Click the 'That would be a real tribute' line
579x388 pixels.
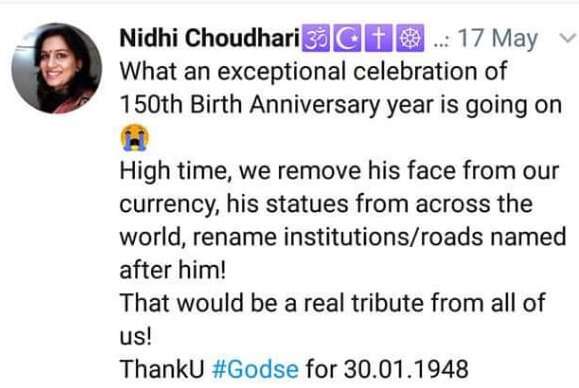click(x=332, y=303)
